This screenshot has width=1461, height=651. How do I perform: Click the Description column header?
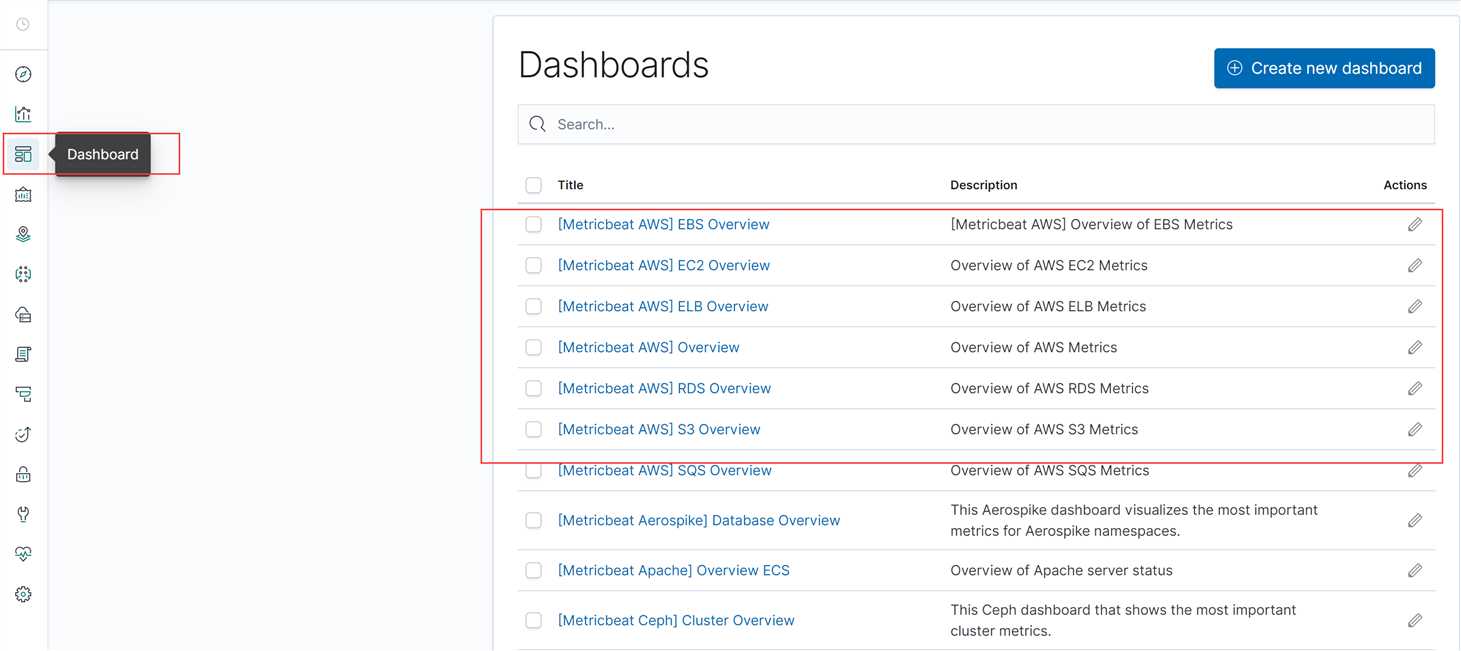coord(984,185)
